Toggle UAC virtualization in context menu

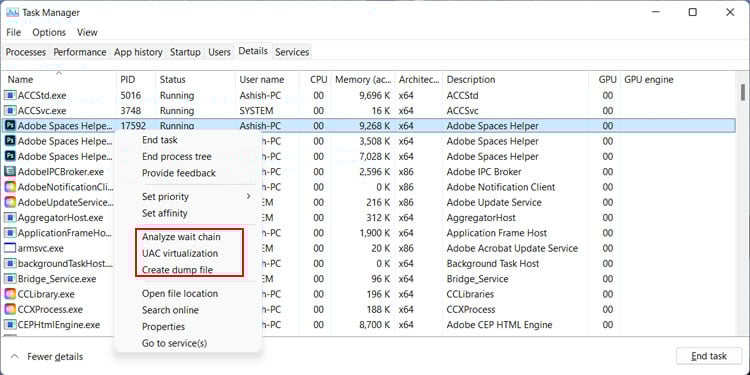coord(180,253)
